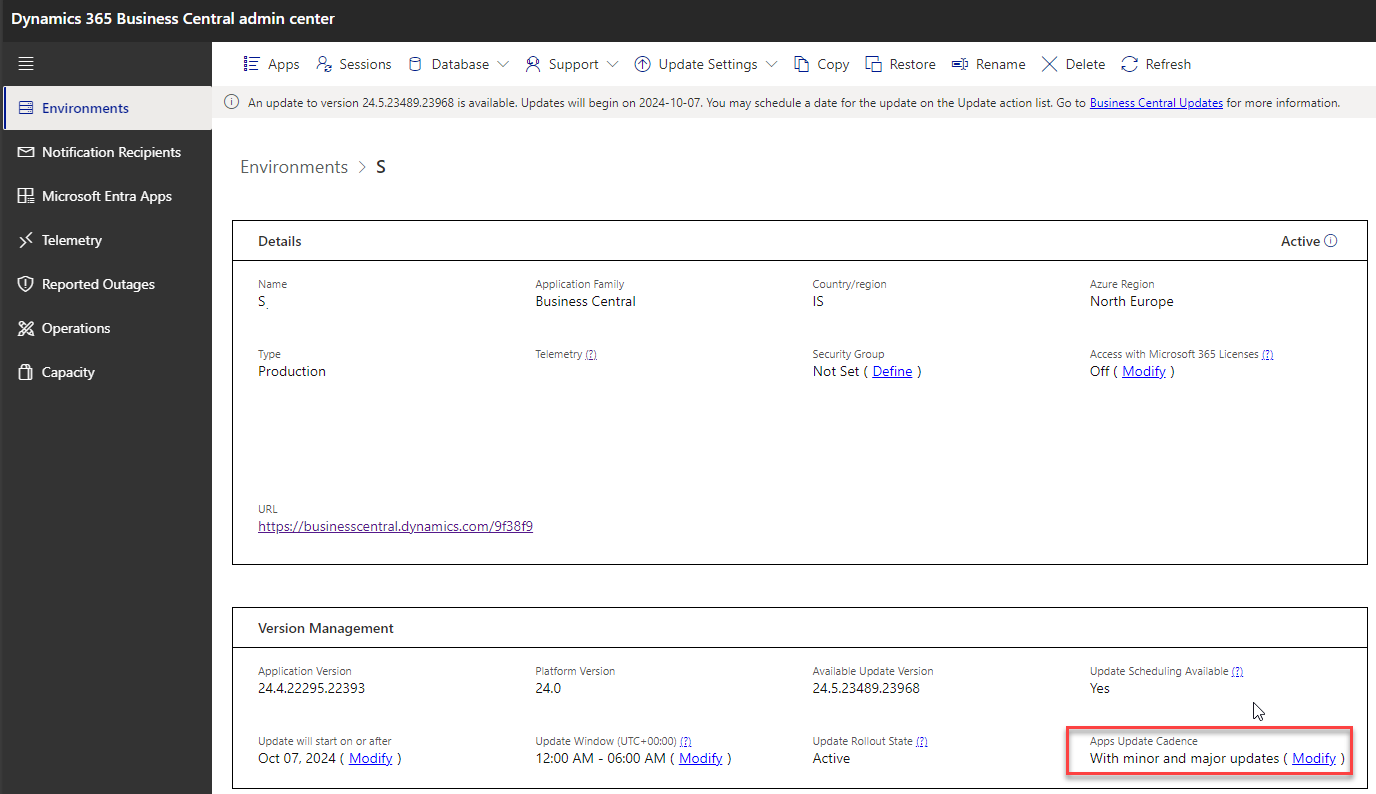Click Environments in the breadcrumb
Screen dimensions: 1376x794
click(x=294, y=167)
